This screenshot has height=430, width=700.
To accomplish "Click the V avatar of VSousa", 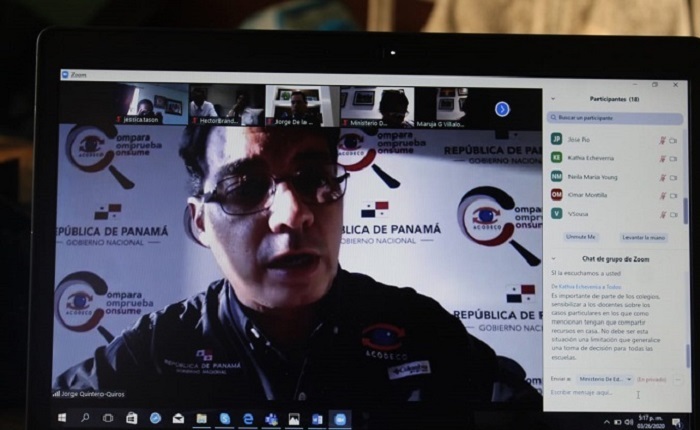I will coord(556,213).
